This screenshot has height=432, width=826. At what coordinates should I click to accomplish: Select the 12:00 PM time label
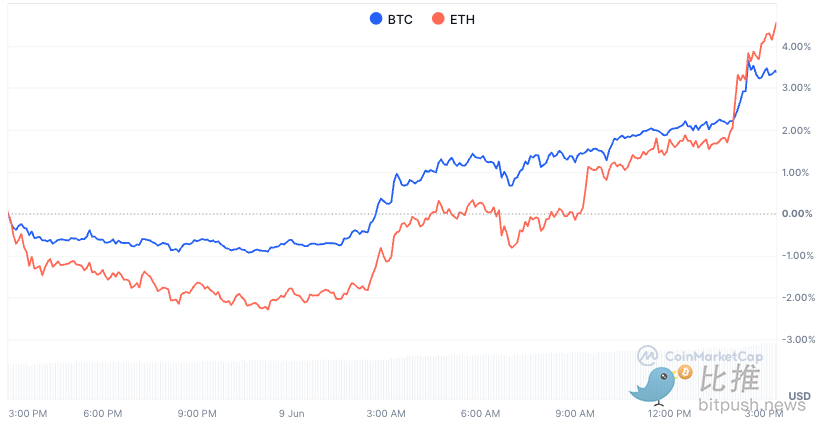tap(670, 413)
